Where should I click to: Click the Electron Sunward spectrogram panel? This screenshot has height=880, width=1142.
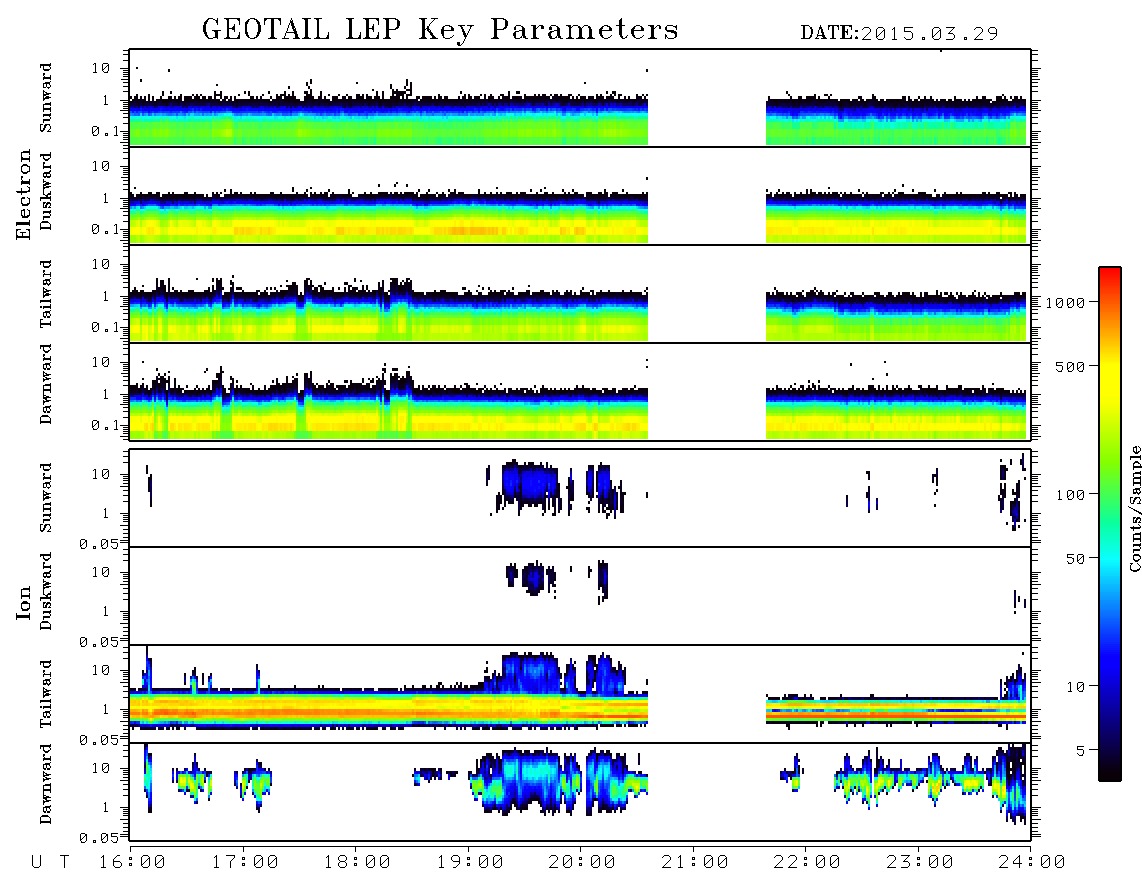coord(580,98)
